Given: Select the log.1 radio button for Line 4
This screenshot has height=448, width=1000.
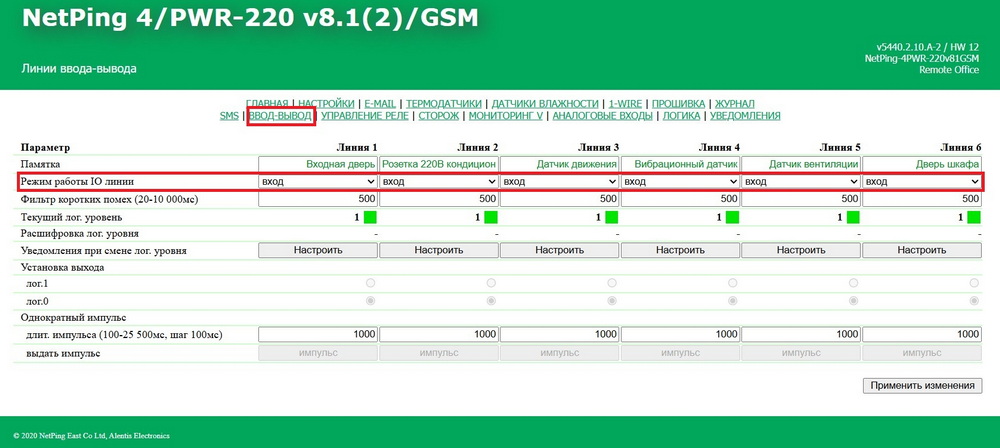Looking at the screenshot, I should click(x=732, y=284).
